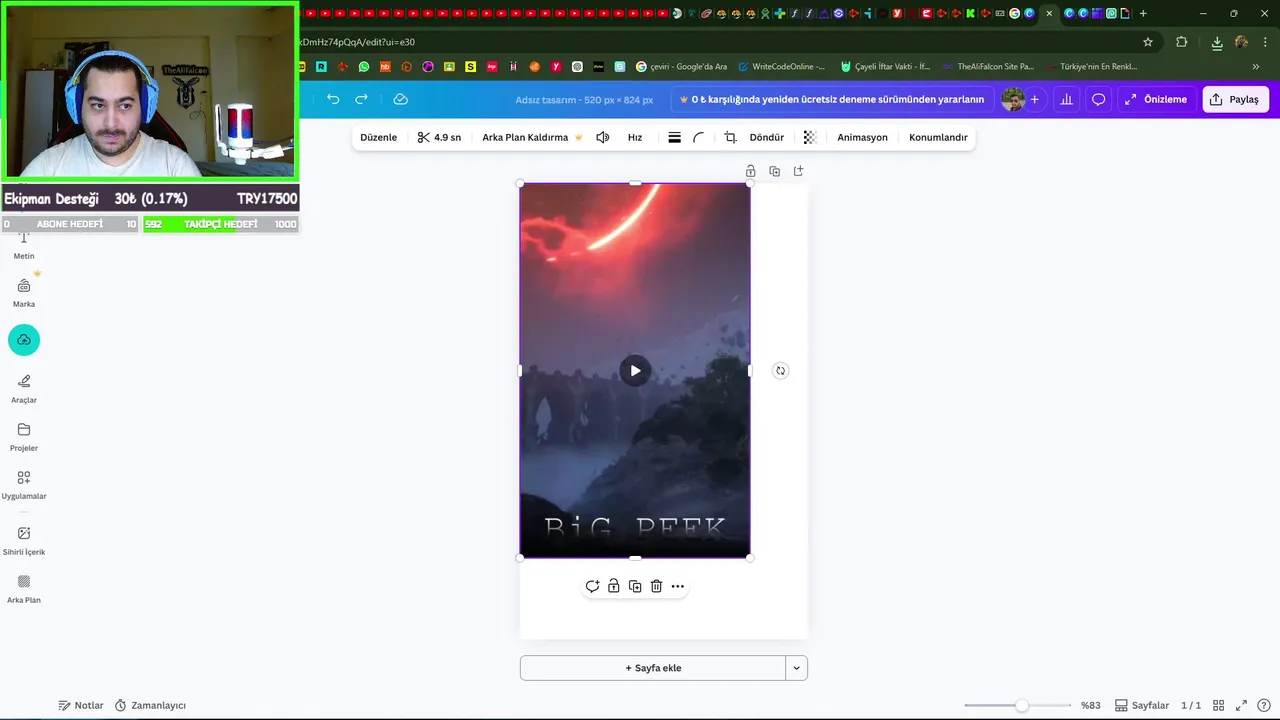Click the free trial offer banner
Image resolution: width=1280 pixels, height=720 pixels.
point(831,99)
